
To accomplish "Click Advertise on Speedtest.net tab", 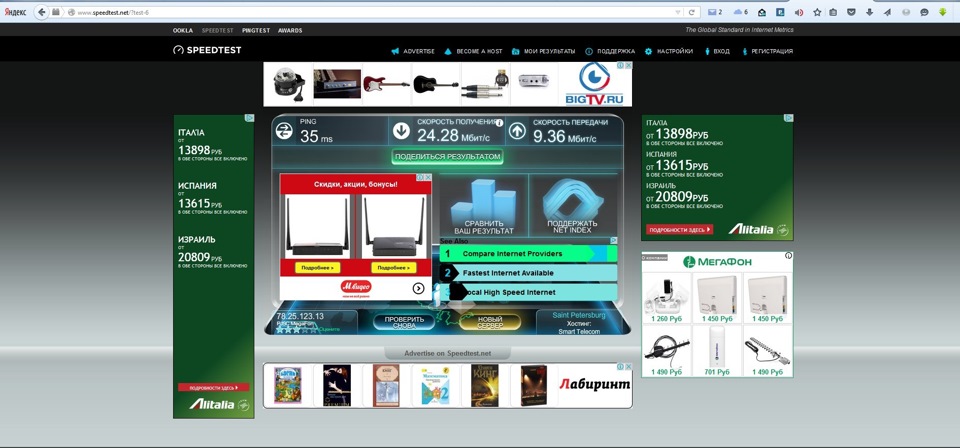I will pos(448,353).
